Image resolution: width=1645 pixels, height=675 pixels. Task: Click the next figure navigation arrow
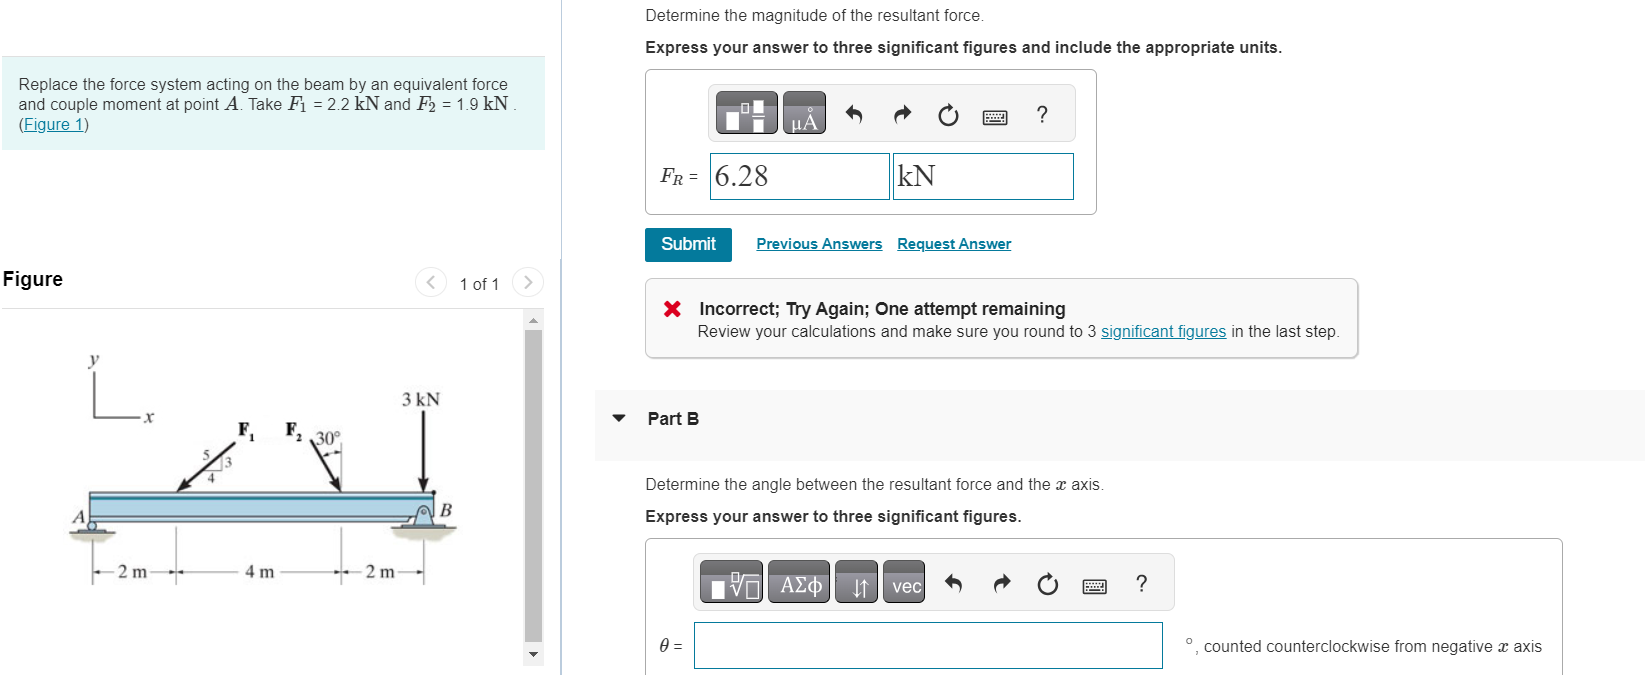click(528, 284)
